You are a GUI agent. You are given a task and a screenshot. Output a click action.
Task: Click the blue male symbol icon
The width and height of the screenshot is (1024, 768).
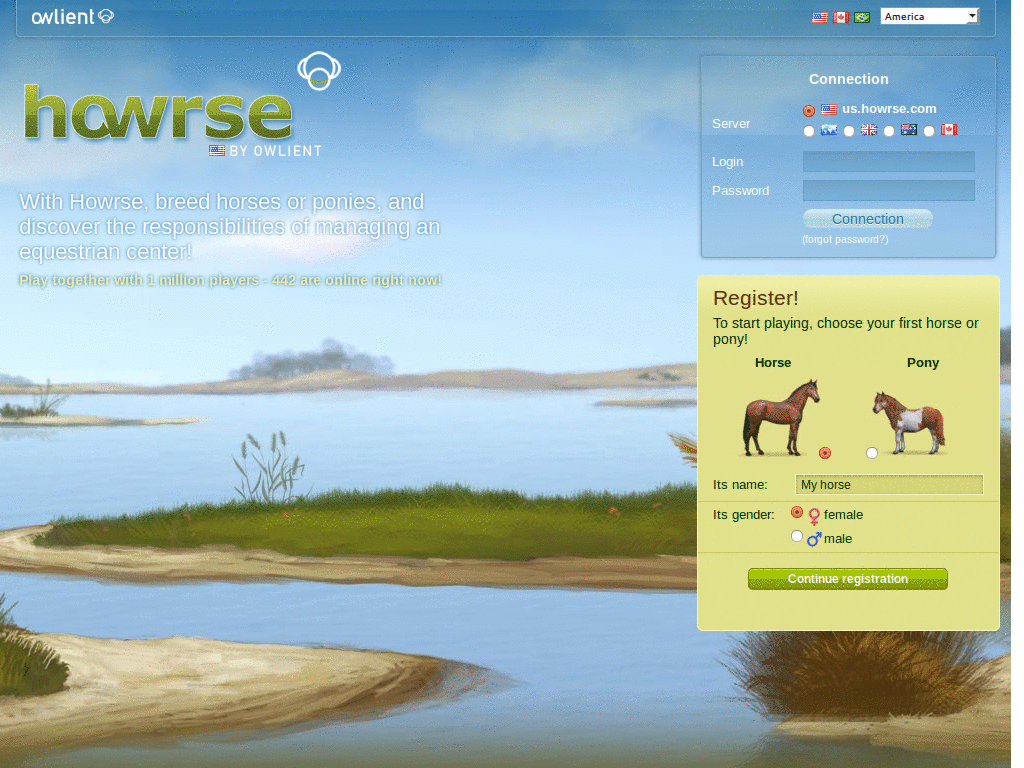click(814, 539)
